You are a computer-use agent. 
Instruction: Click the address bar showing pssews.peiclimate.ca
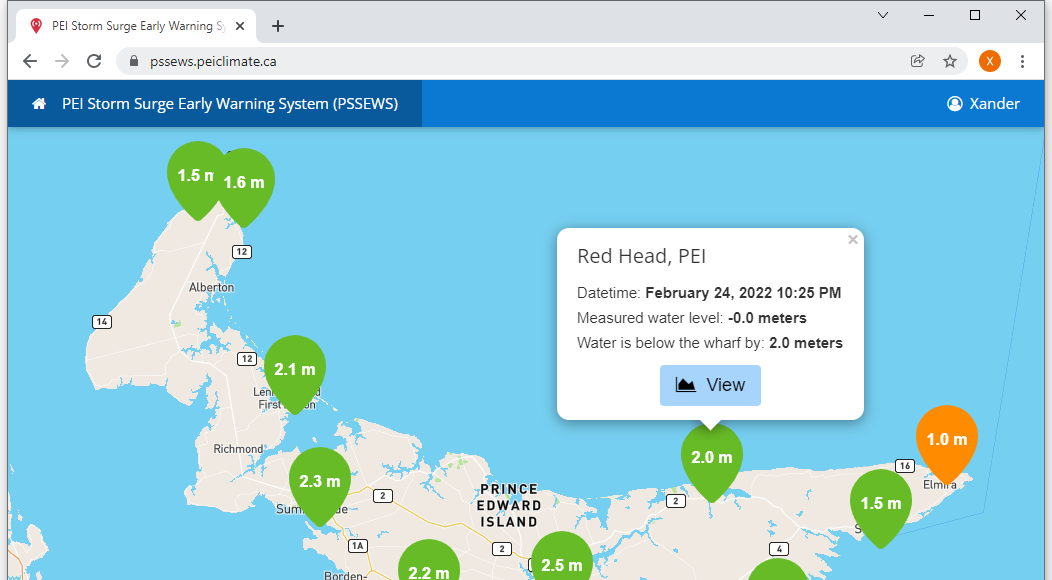(x=500, y=61)
